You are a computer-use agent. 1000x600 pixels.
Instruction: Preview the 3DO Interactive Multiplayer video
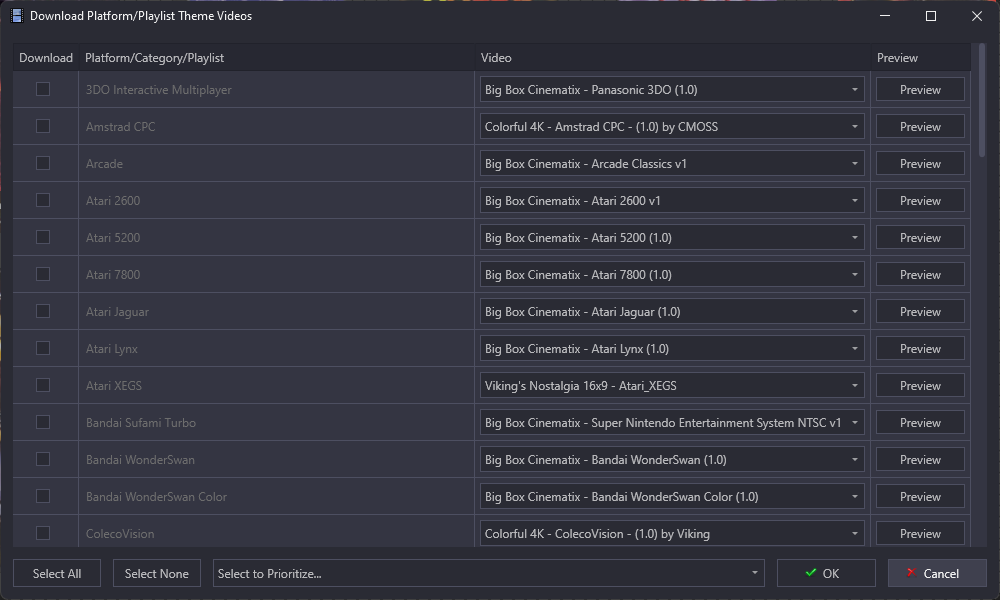(920, 89)
